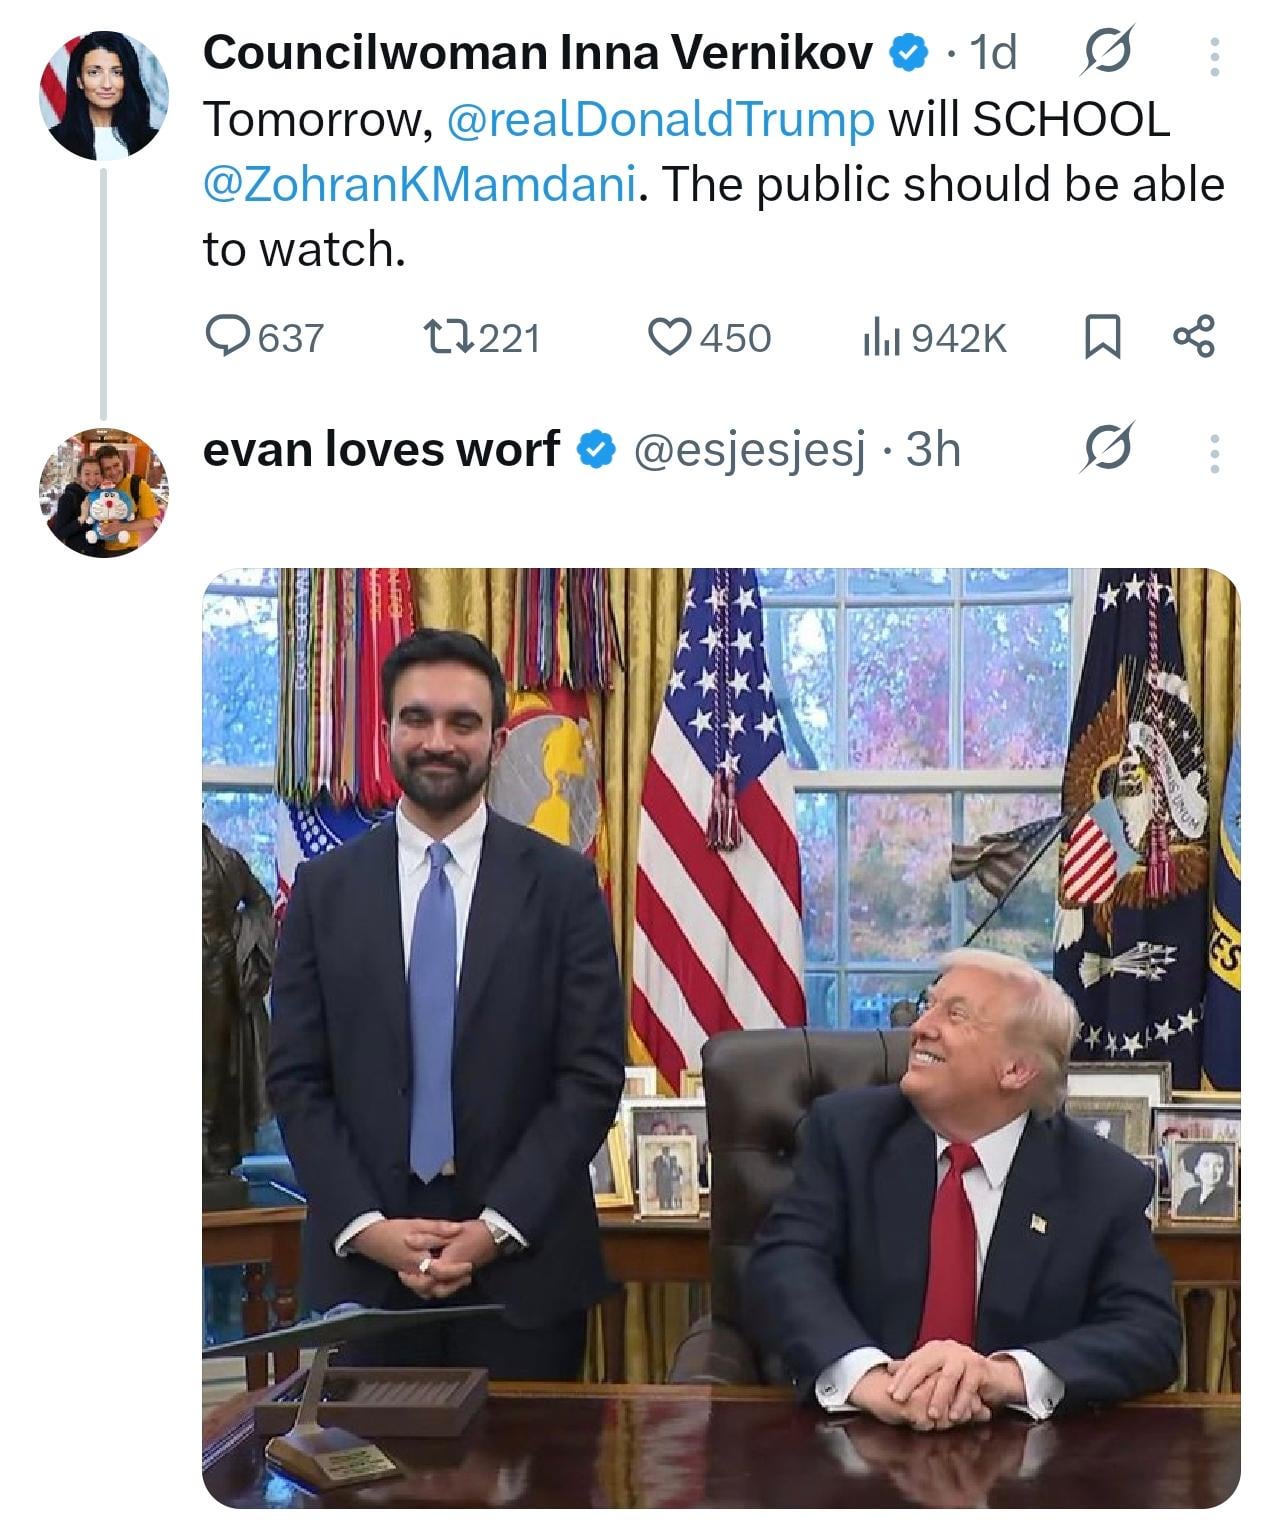Retweet Councilwoman Vernikov's post
1280x1538 pixels.
coord(480,338)
